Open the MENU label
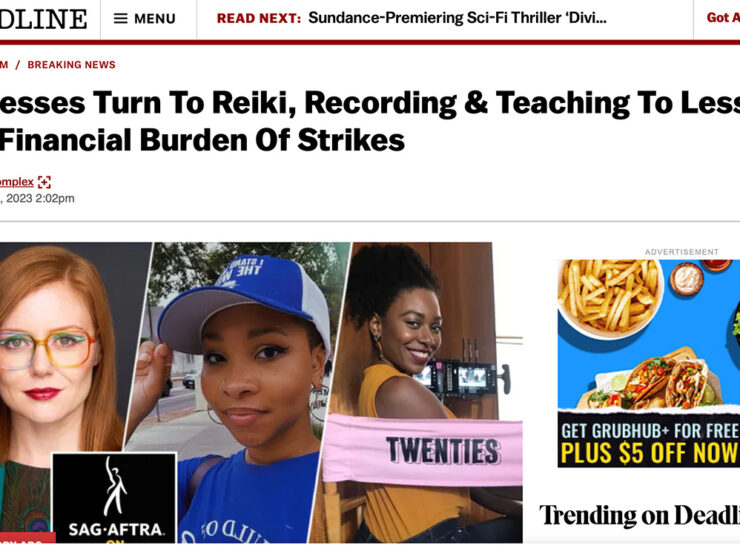 point(155,19)
